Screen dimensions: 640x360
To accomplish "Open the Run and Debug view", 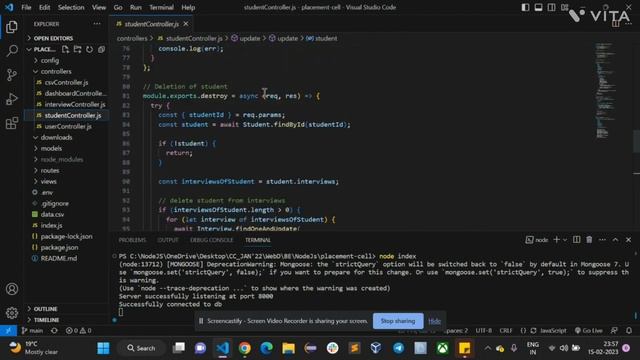I will tap(12, 99).
